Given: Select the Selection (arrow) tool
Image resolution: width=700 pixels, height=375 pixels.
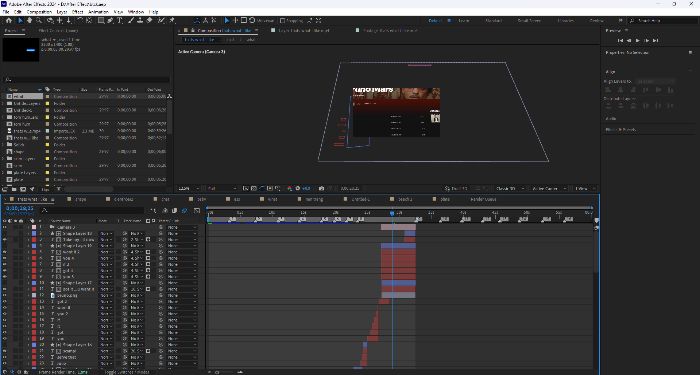Looking at the screenshot, I should pyautogui.click(x=20, y=21).
